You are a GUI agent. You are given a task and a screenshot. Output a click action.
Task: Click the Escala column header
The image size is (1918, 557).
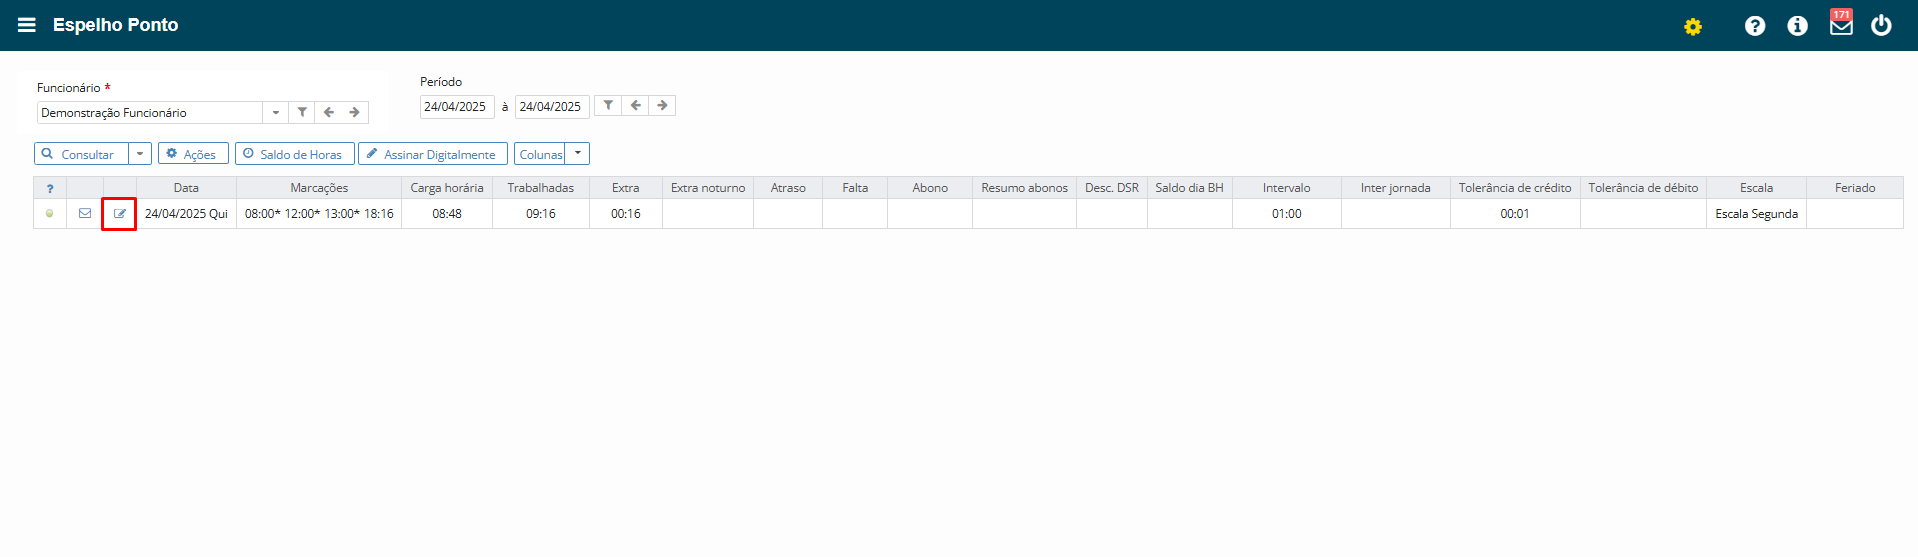[x=1756, y=188]
